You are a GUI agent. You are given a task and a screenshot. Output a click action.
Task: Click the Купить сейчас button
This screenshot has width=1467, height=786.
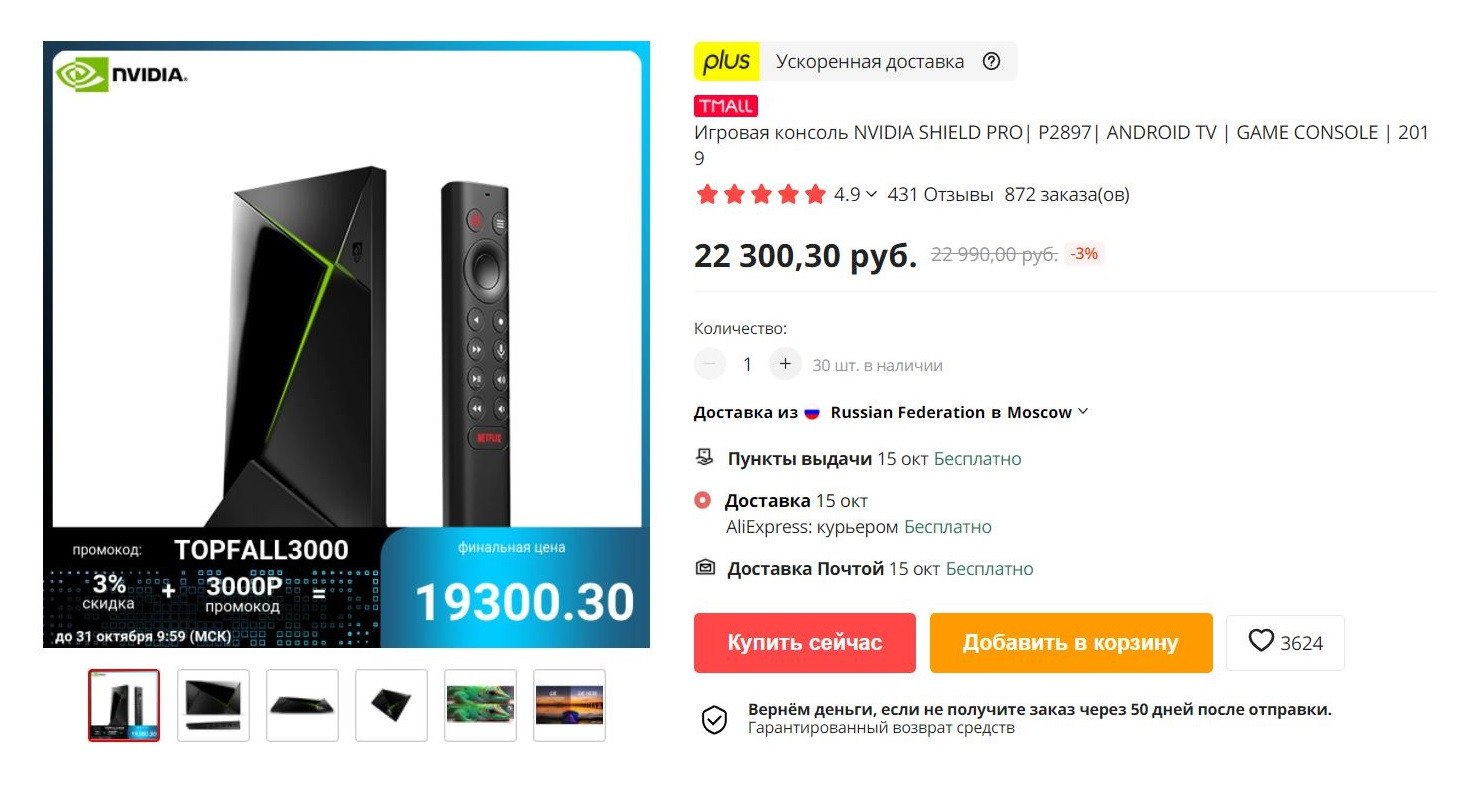805,643
